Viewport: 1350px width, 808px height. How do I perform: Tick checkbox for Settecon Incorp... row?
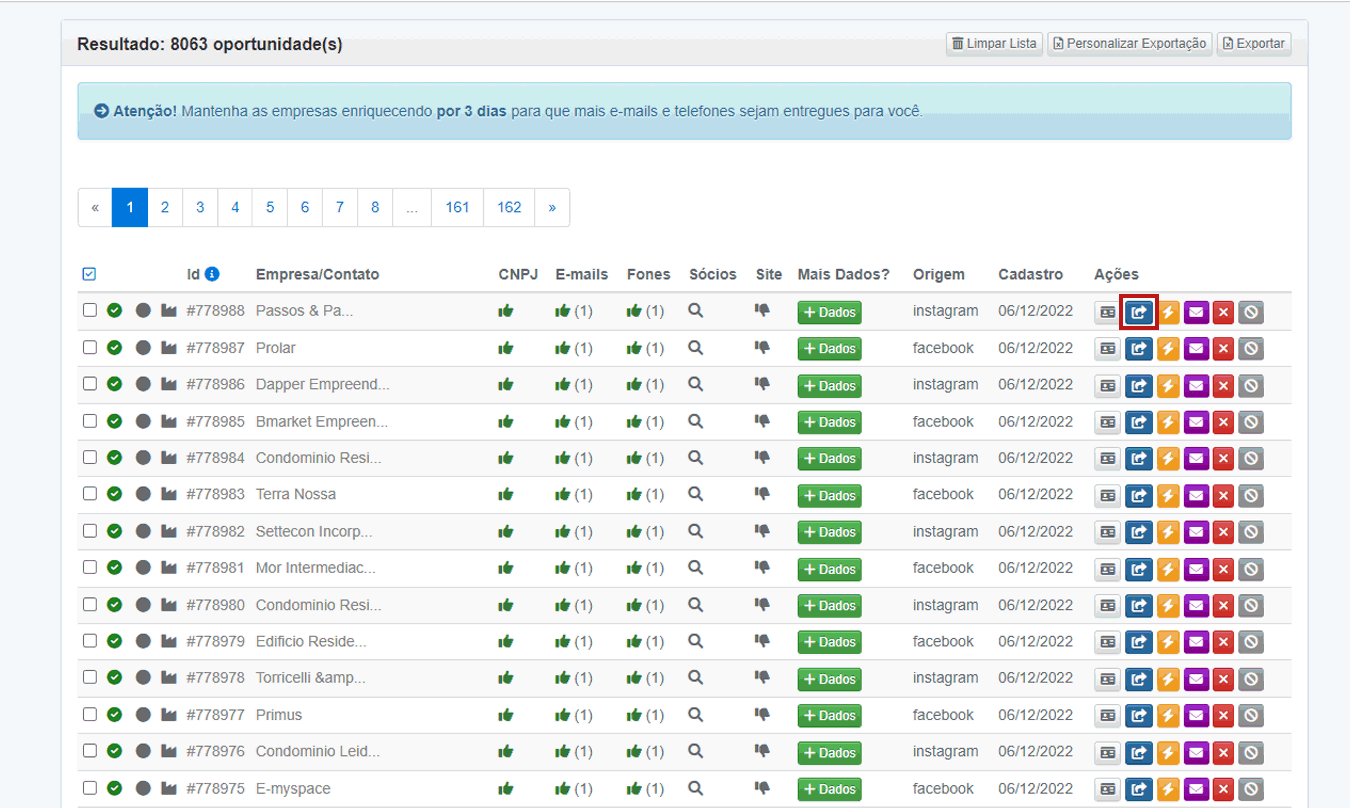click(90, 531)
